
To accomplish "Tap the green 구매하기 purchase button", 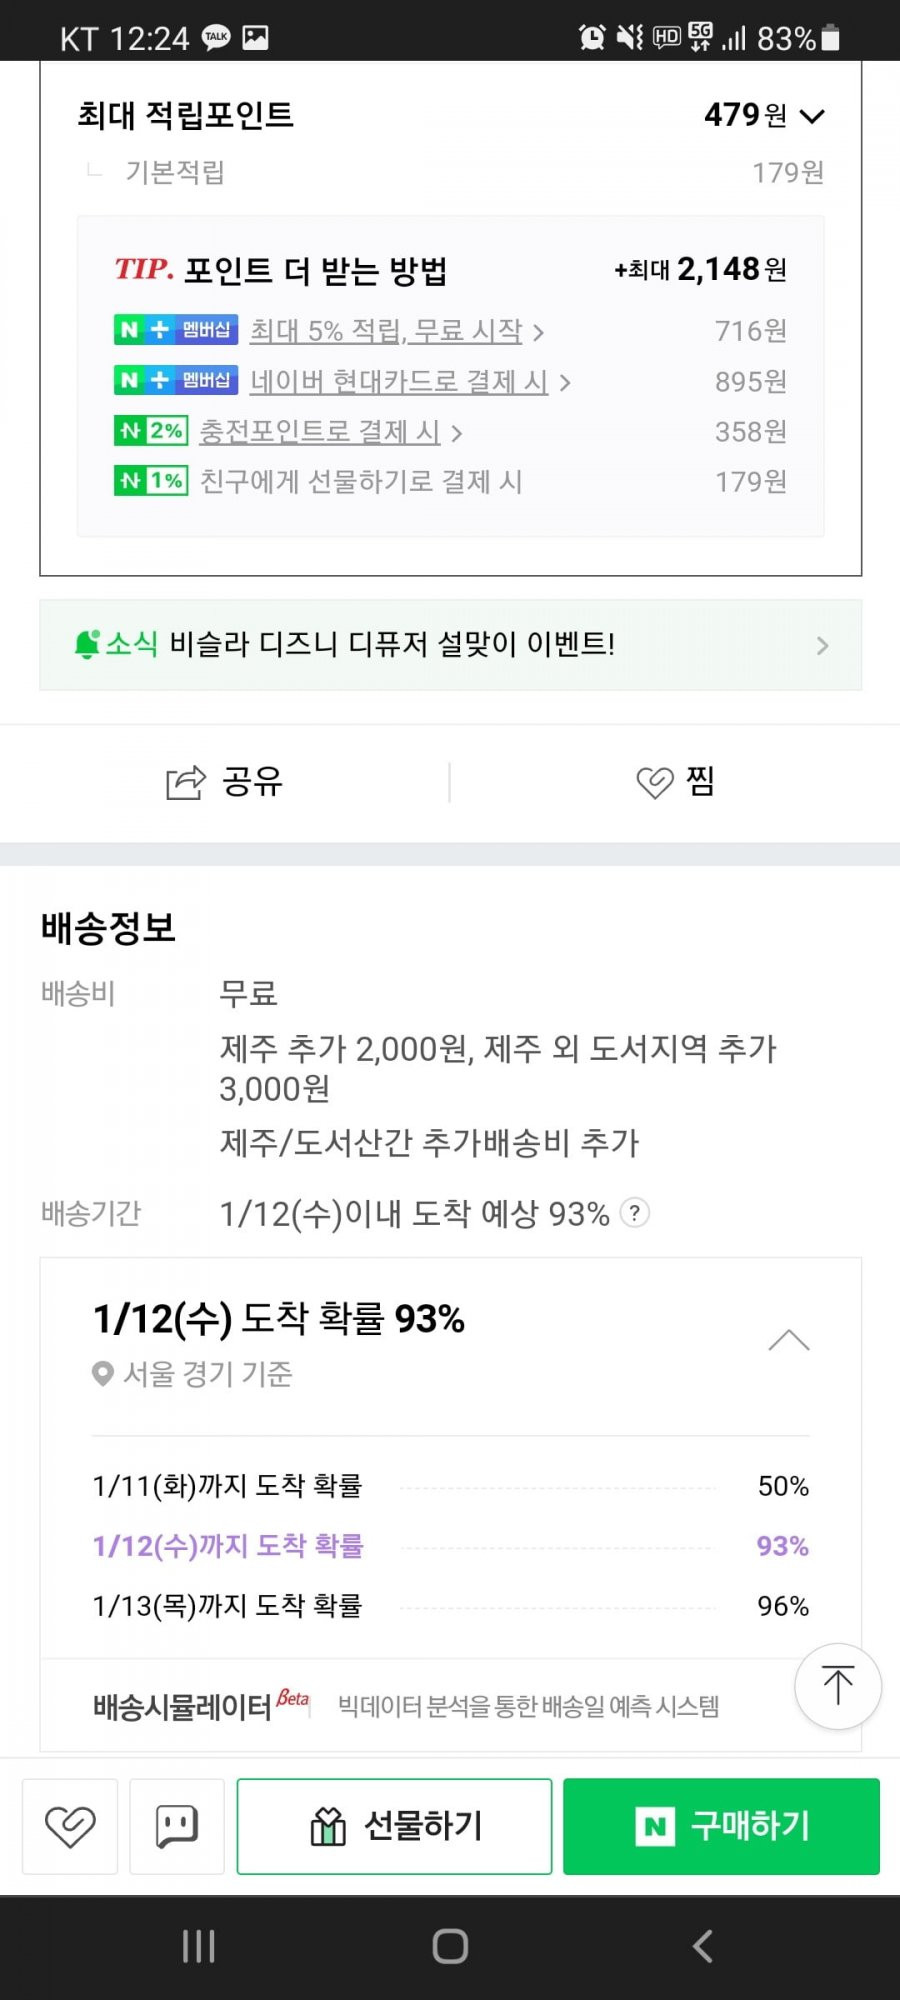I will (x=721, y=1826).
